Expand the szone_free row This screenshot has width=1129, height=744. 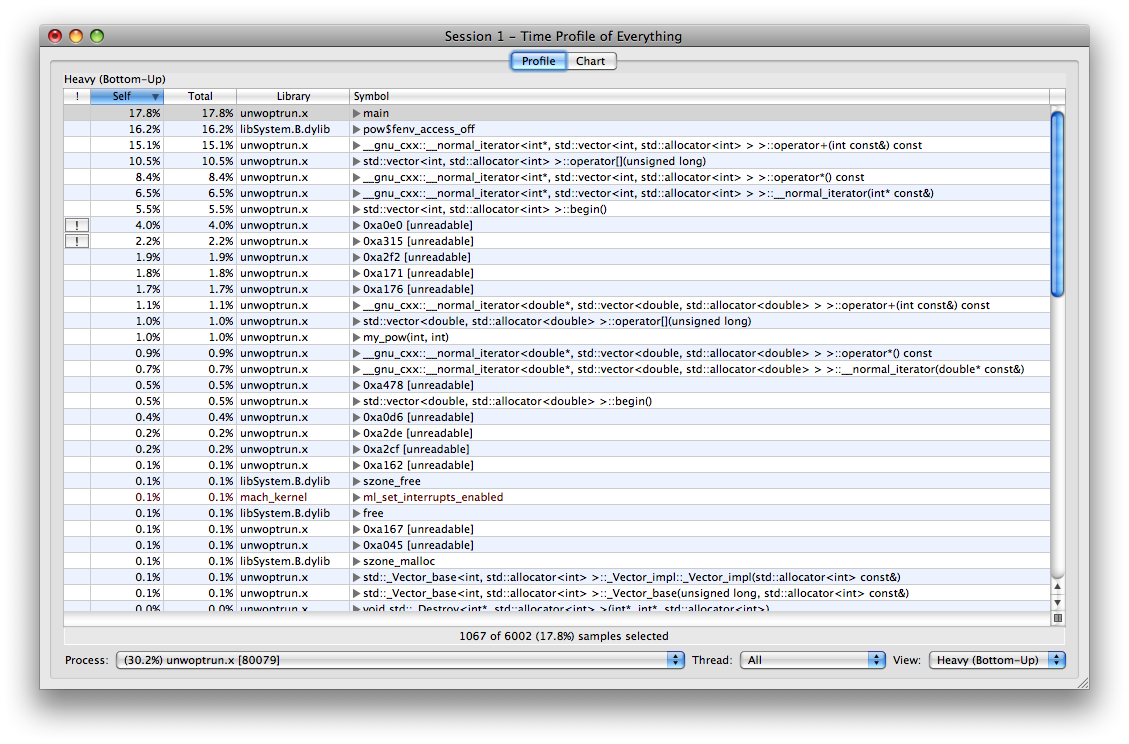point(356,481)
